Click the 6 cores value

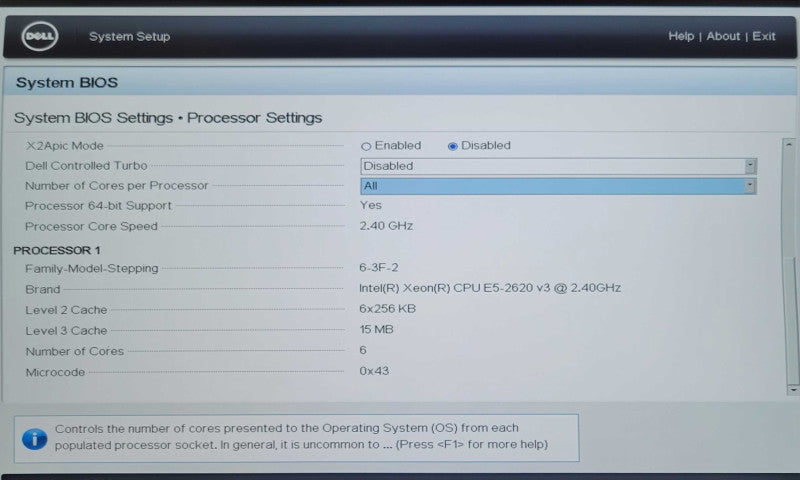(363, 350)
